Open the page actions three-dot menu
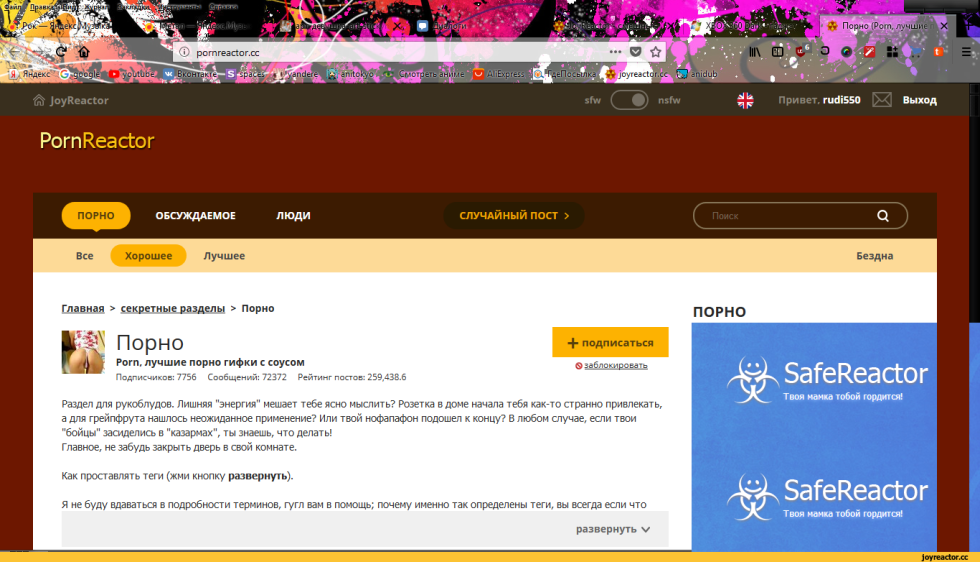980x562 pixels. (614, 51)
